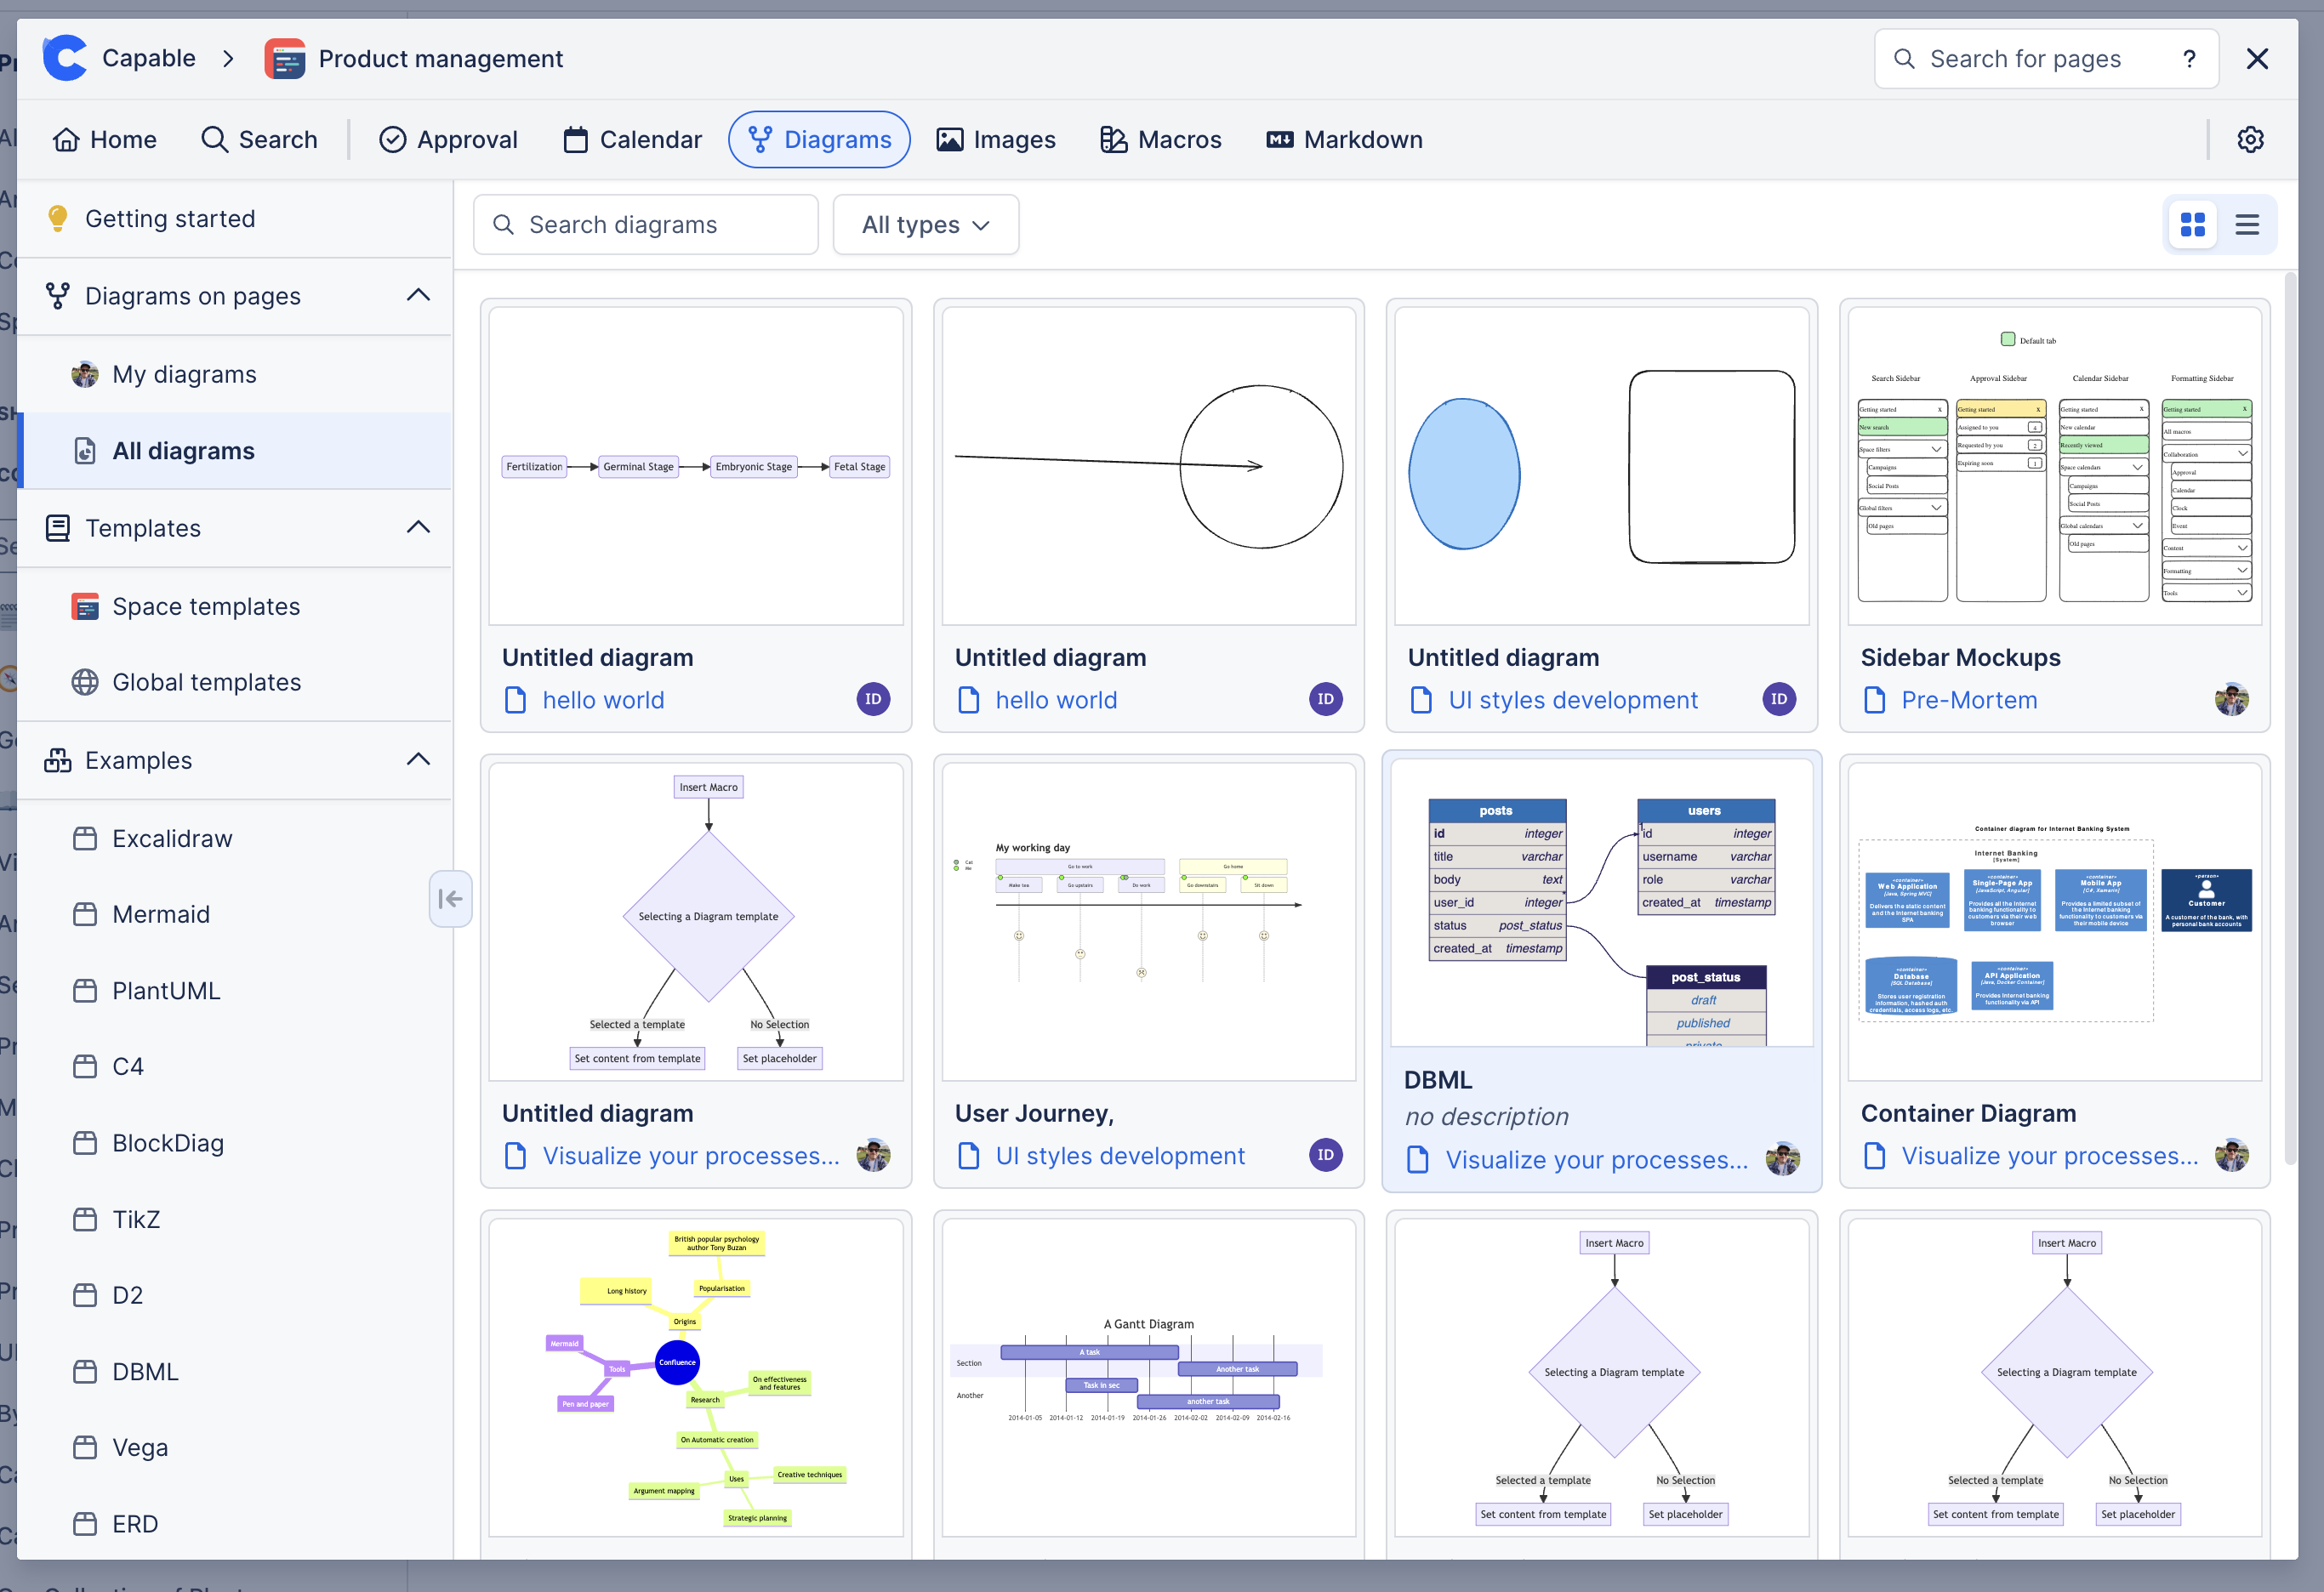Switch to grid view
Viewport: 2324px width, 1592px height.
click(2192, 225)
